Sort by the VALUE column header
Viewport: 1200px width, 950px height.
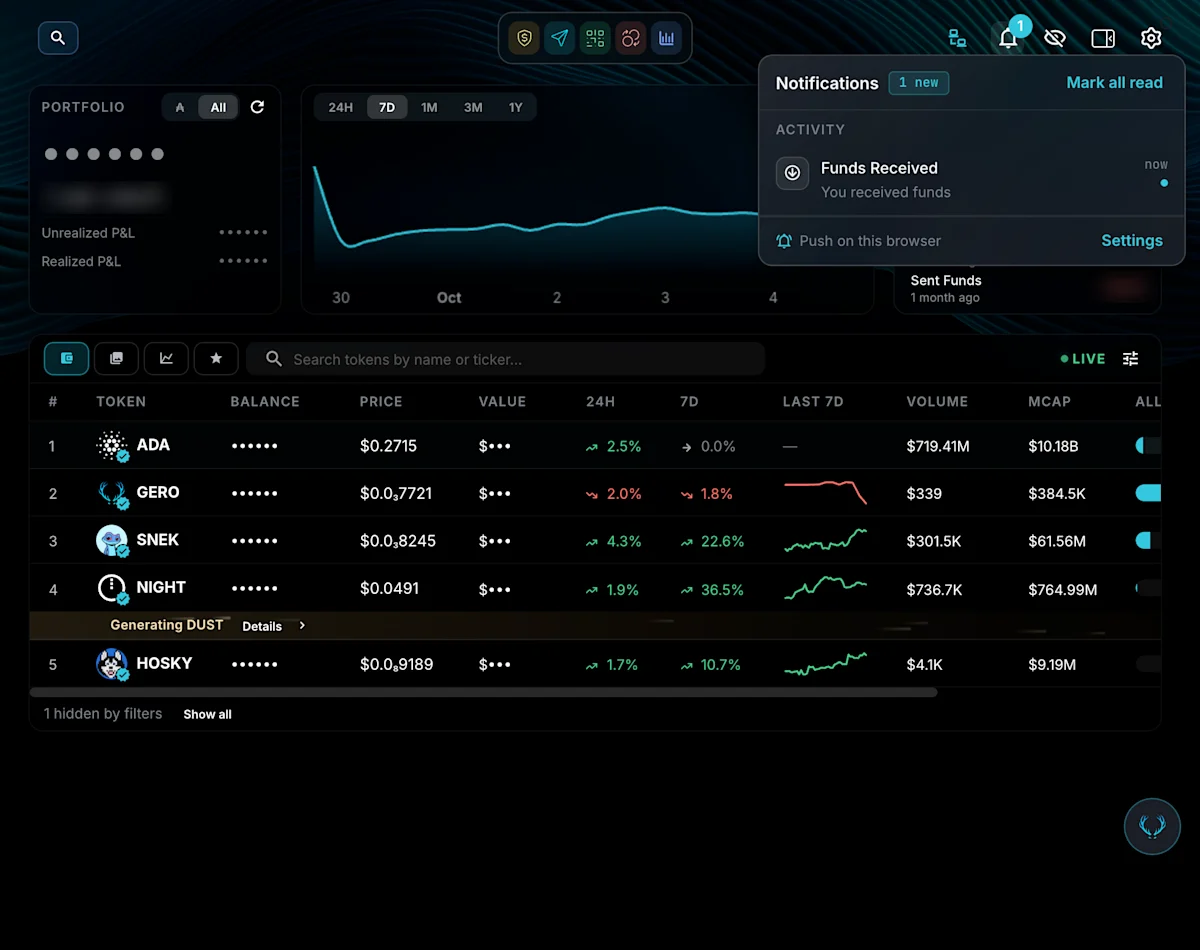pyautogui.click(x=502, y=401)
